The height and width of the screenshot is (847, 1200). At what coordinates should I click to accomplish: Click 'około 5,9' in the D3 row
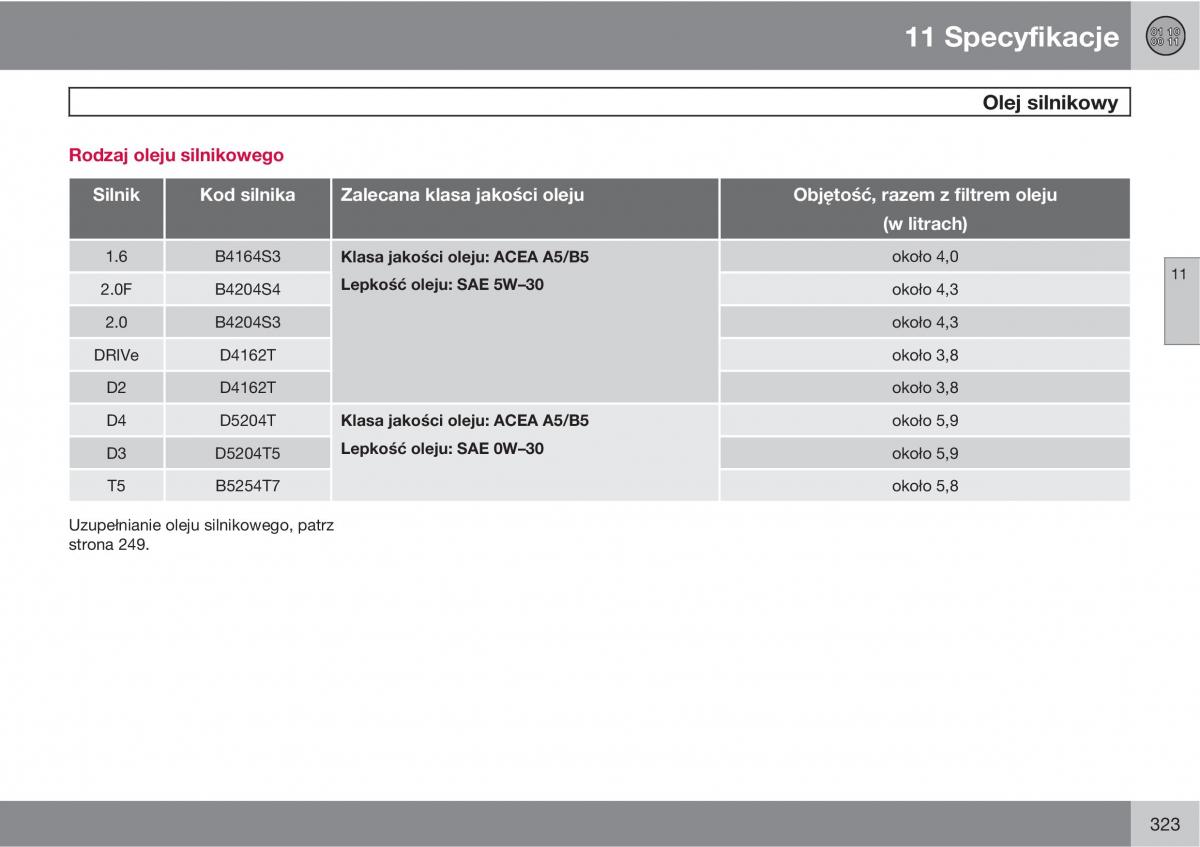pyautogui.click(x=925, y=453)
